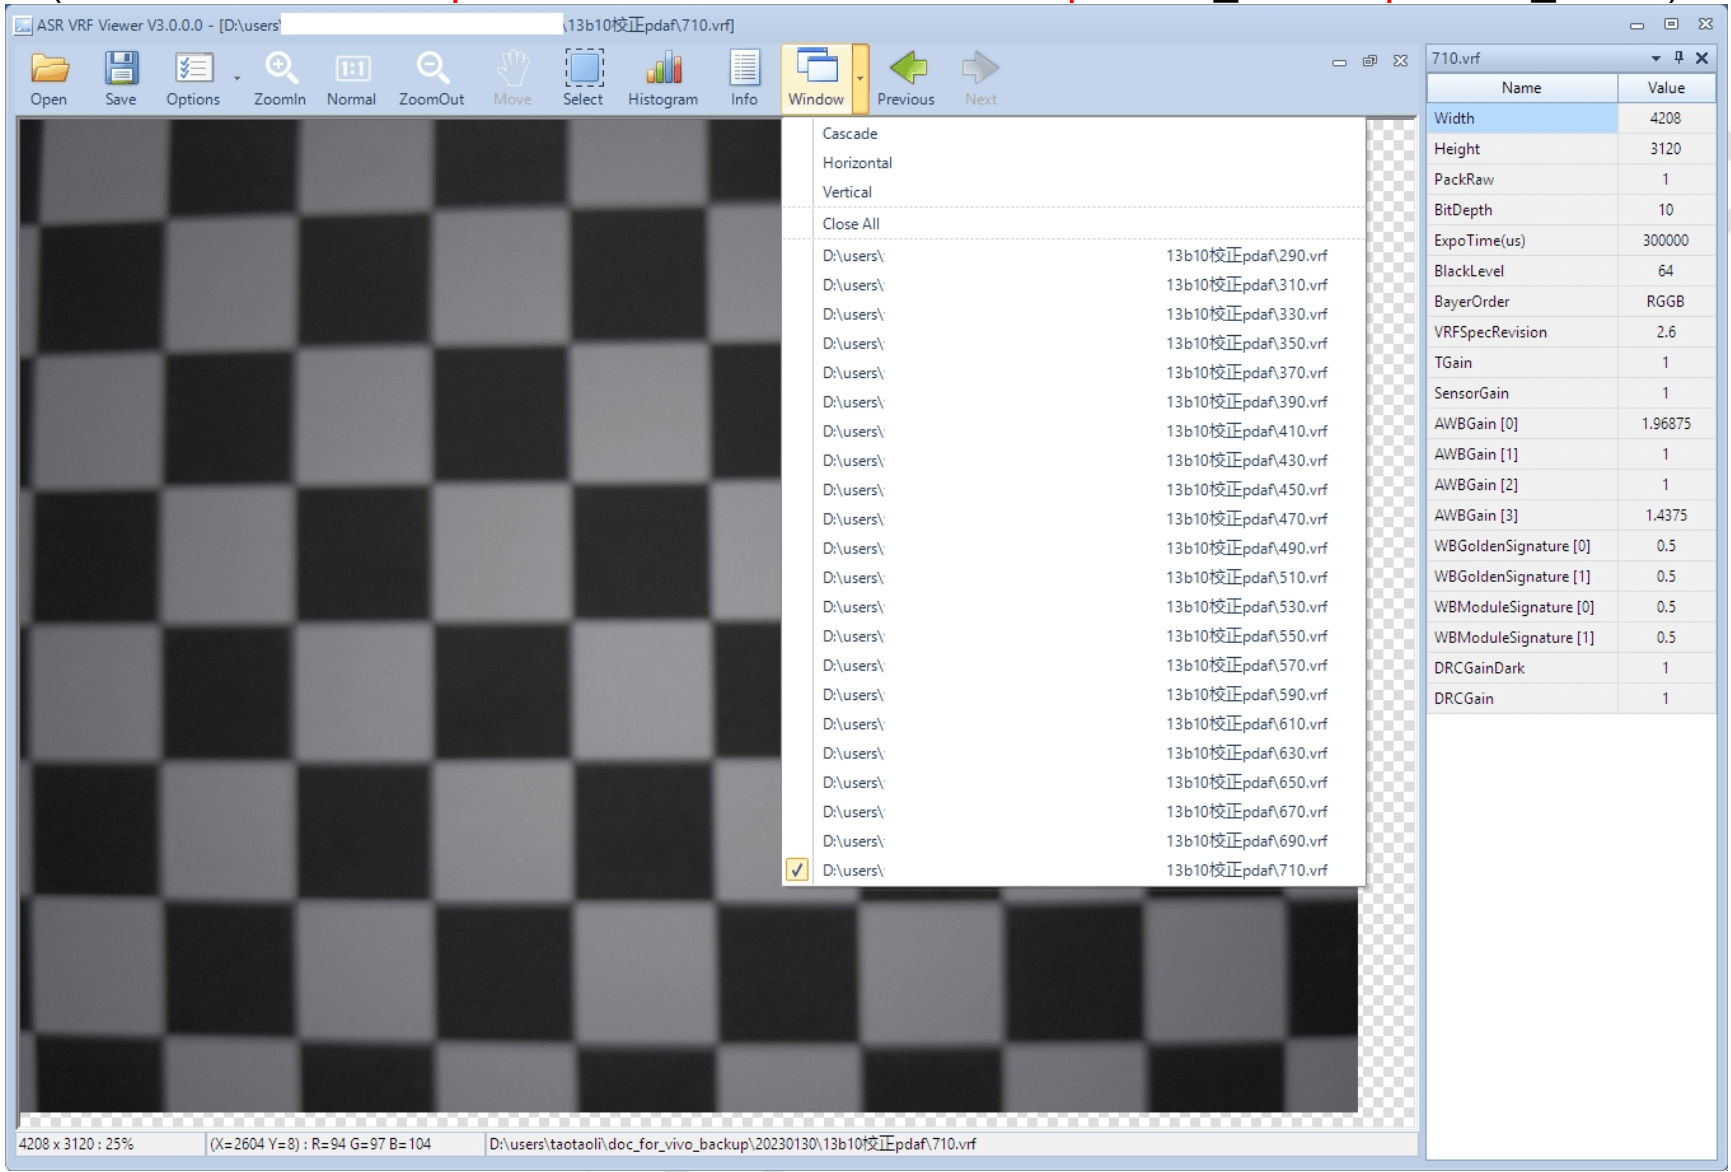Viewport: 1731px width, 1172px height.
Task: Activate the Select region tool
Action: [x=583, y=69]
